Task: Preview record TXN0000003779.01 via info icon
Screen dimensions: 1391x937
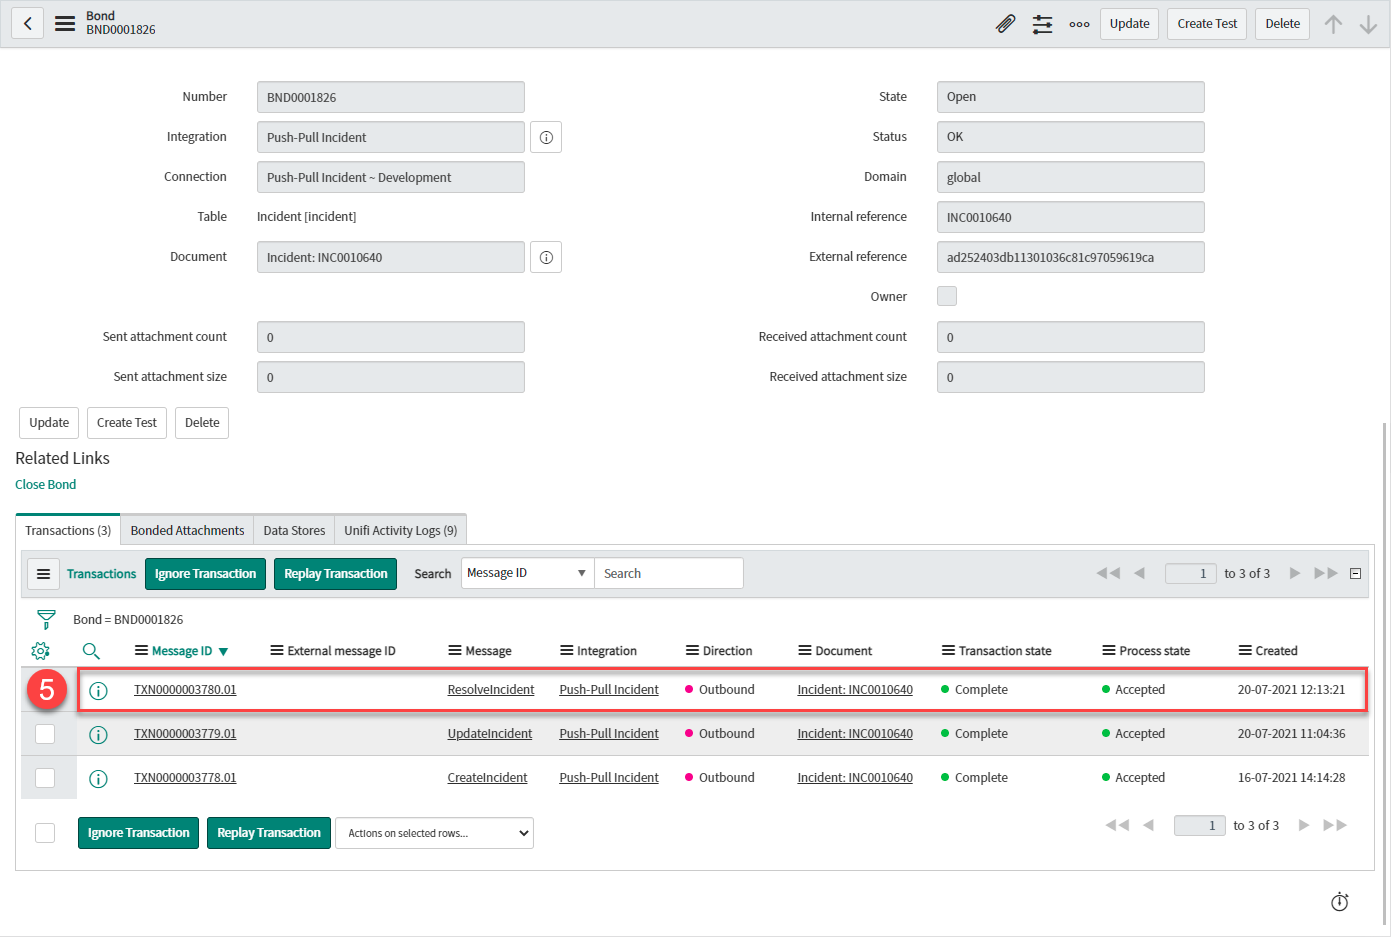Action: coord(98,735)
